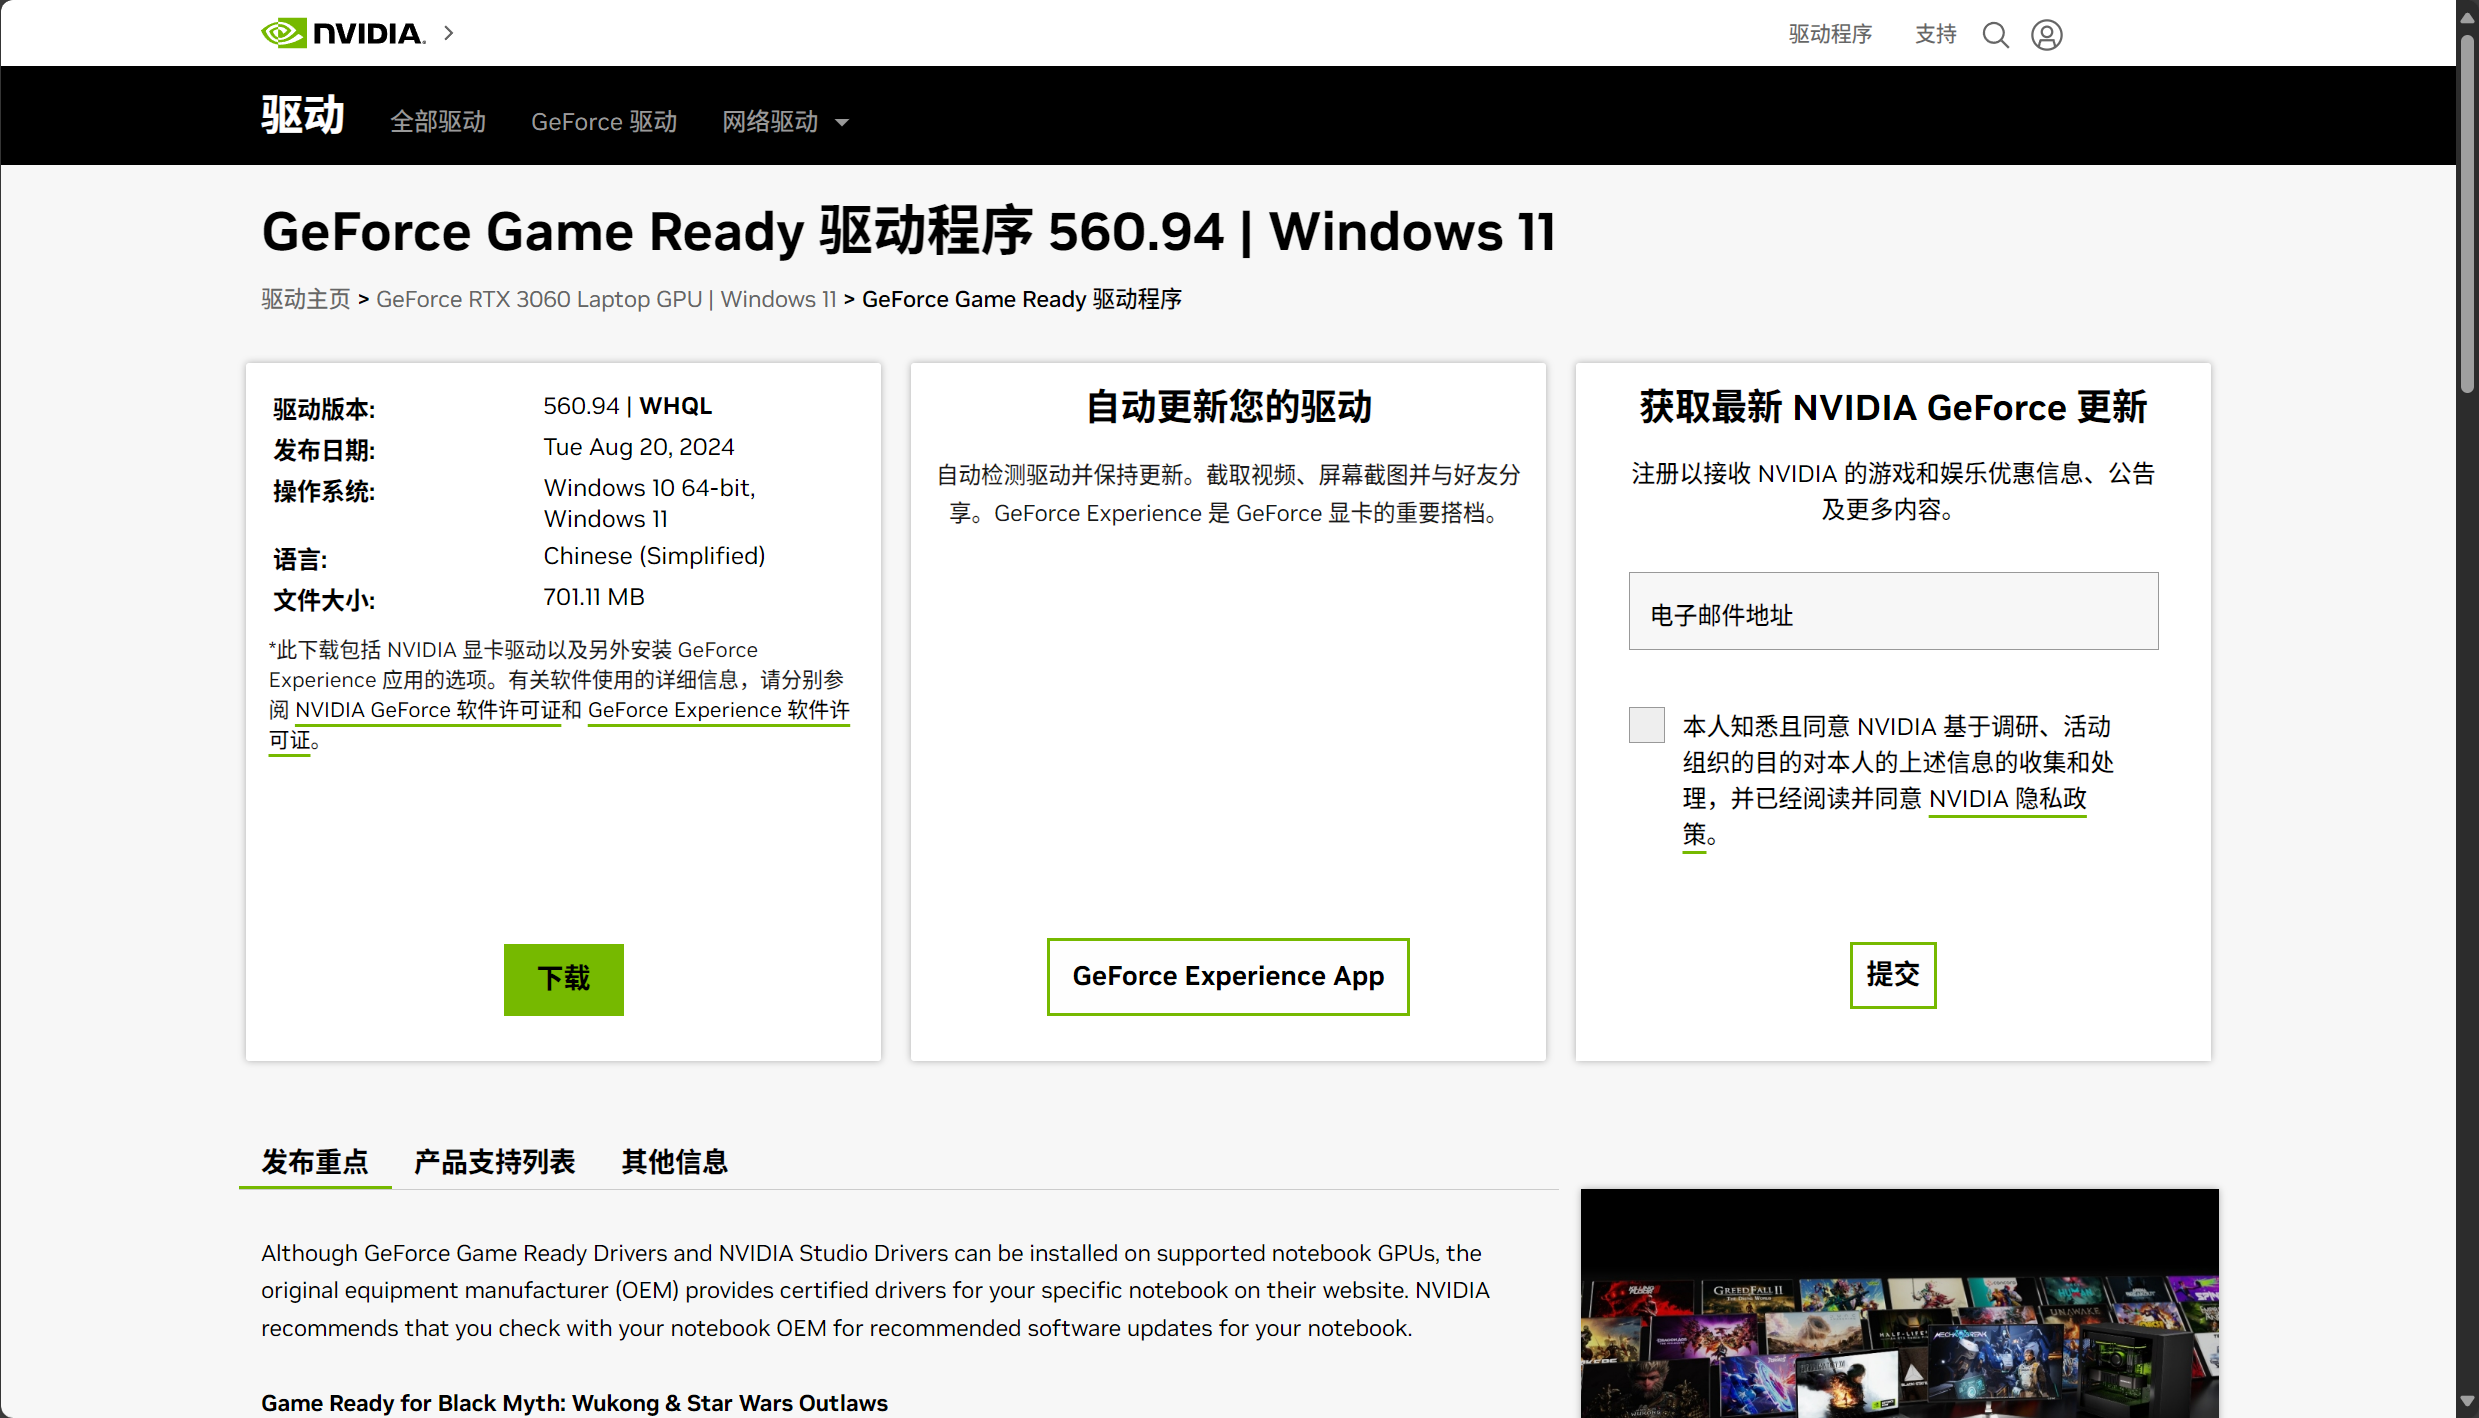Open the user account icon
The height and width of the screenshot is (1418, 2479).
2046,35
